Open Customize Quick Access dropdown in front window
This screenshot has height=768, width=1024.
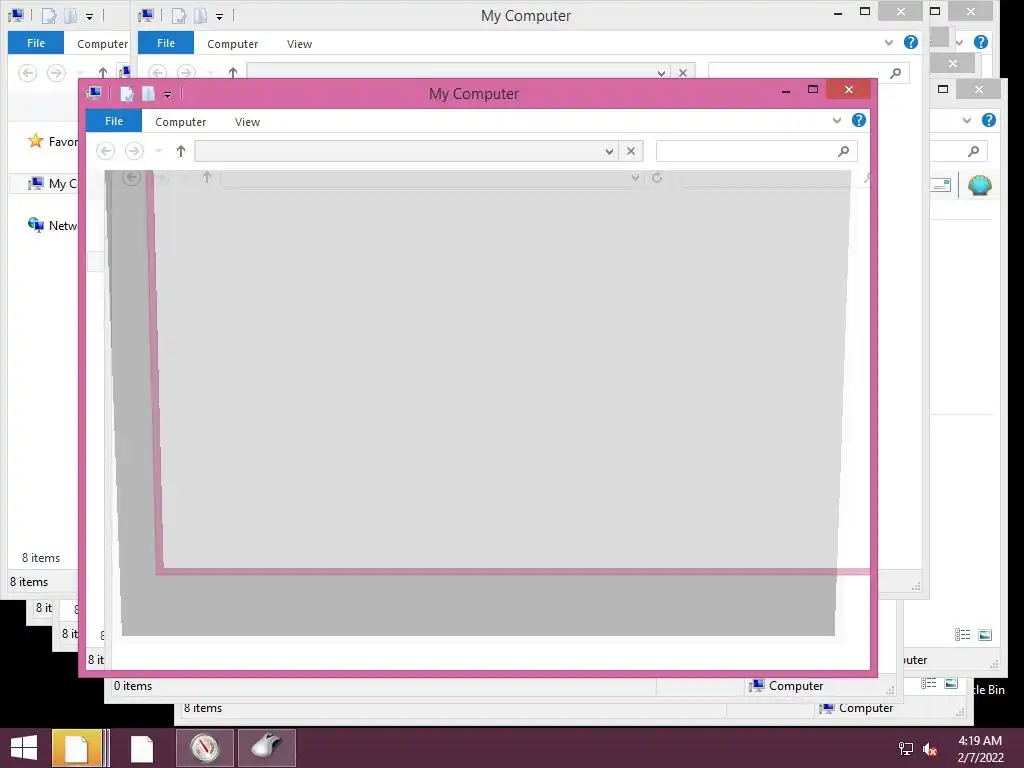167,95
